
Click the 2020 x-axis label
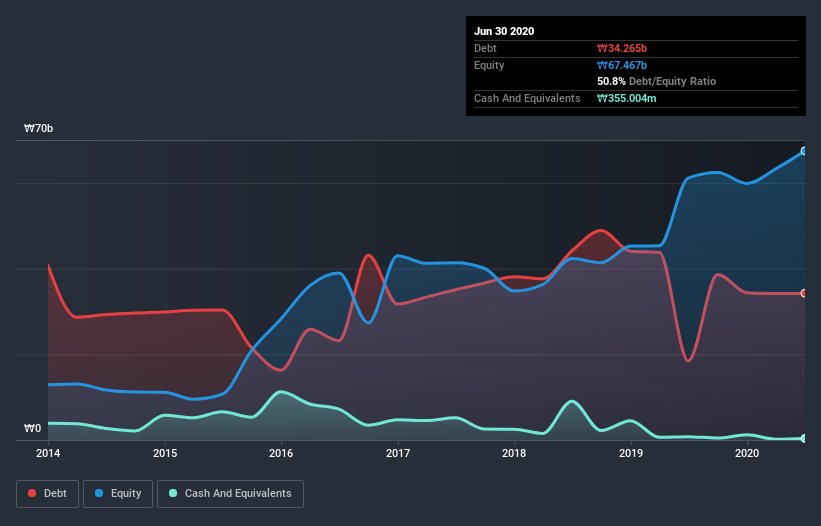click(747, 453)
